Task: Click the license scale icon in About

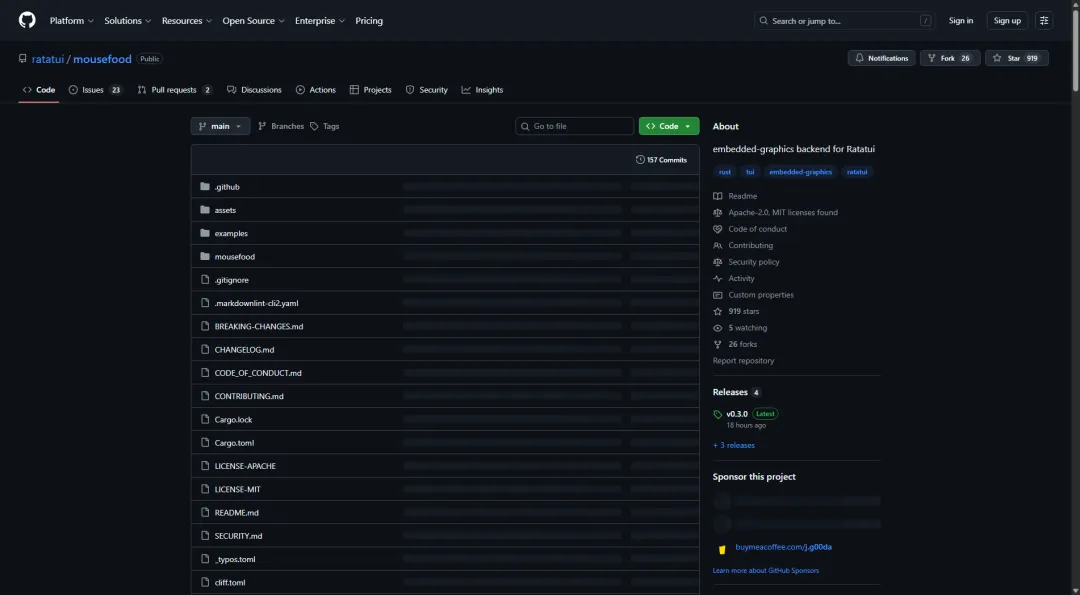Action: tap(718, 213)
